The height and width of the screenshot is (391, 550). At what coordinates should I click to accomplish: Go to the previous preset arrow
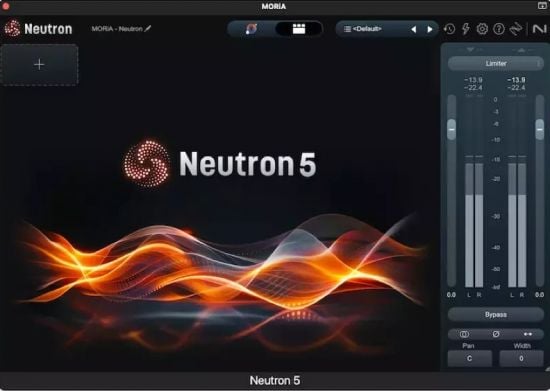click(414, 29)
